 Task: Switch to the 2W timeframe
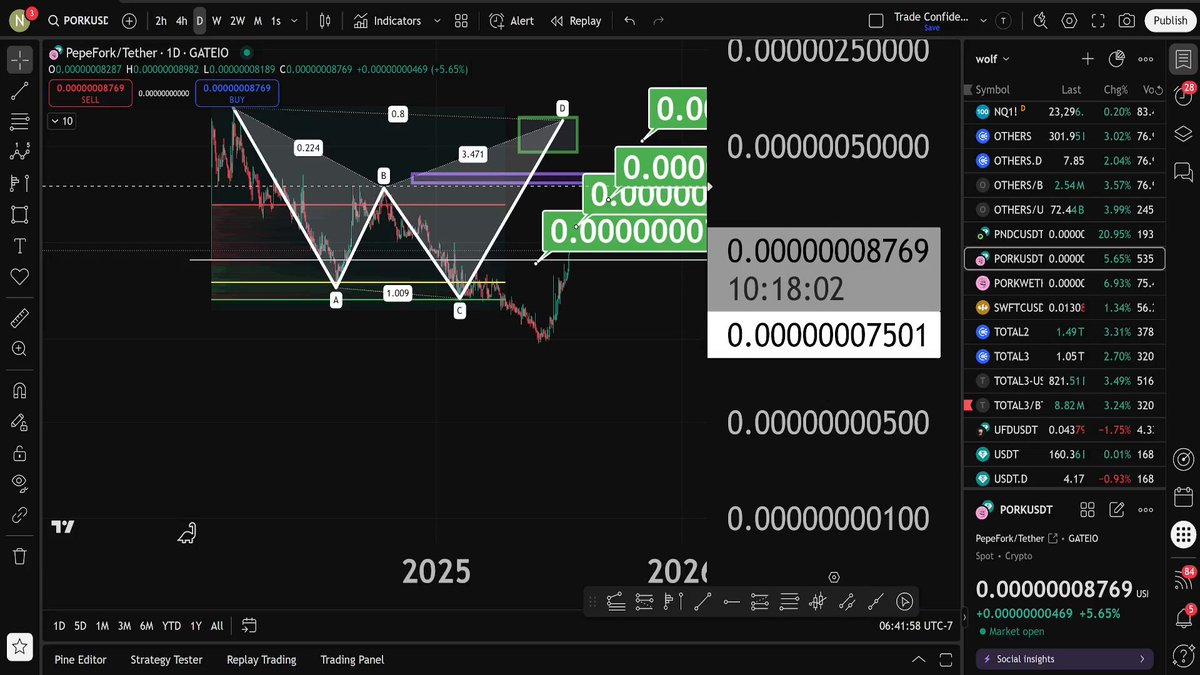coord(237,21)
